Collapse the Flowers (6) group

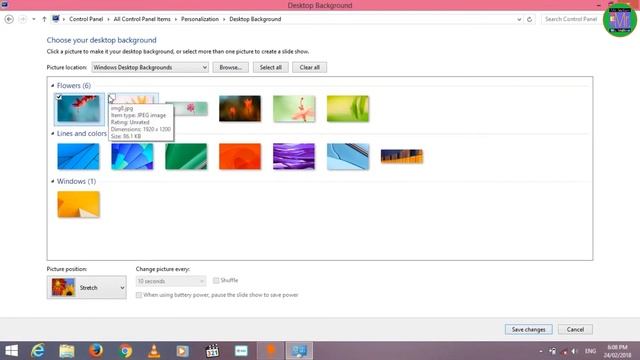click(x=53, y=86)
